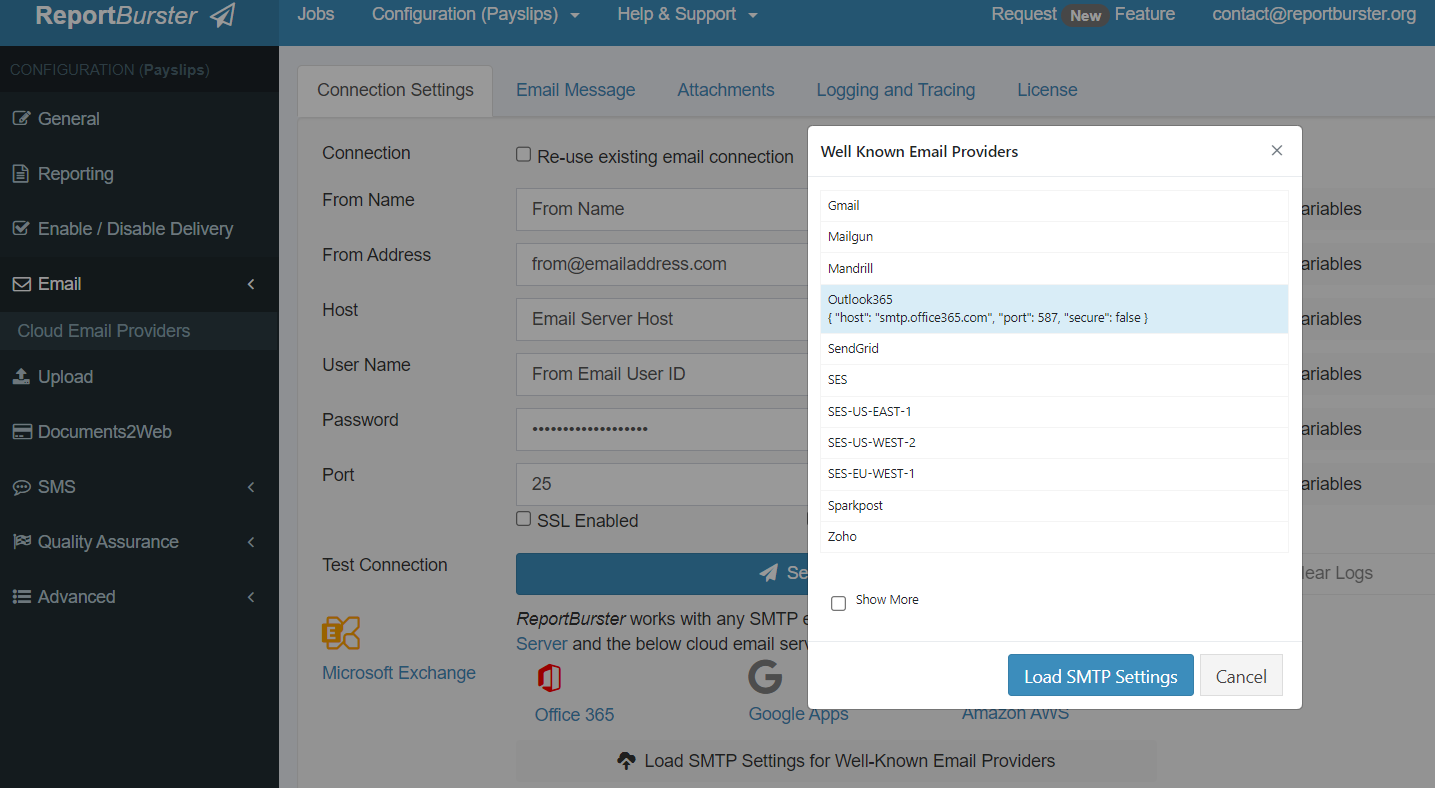Click the cloud upload icon on Load SMTP bar
This screenshot has width=1435, height=788.
pos(626,761)
